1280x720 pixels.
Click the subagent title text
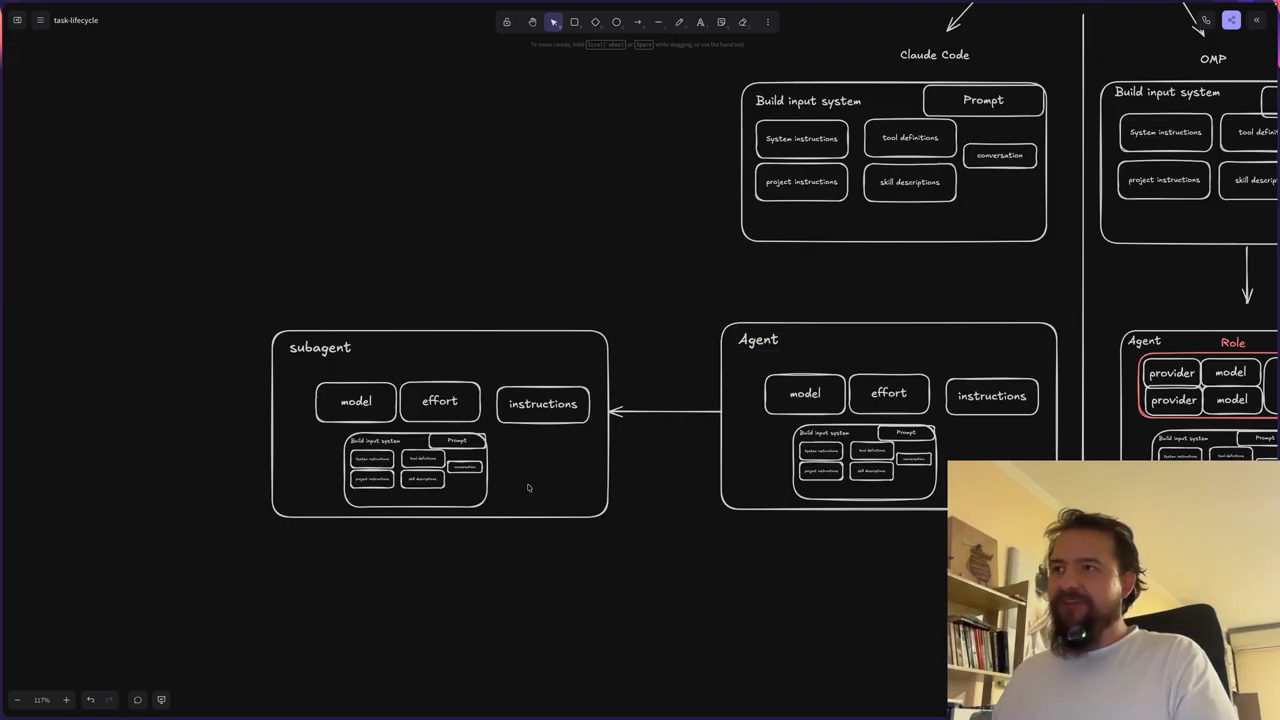[320, 348]
